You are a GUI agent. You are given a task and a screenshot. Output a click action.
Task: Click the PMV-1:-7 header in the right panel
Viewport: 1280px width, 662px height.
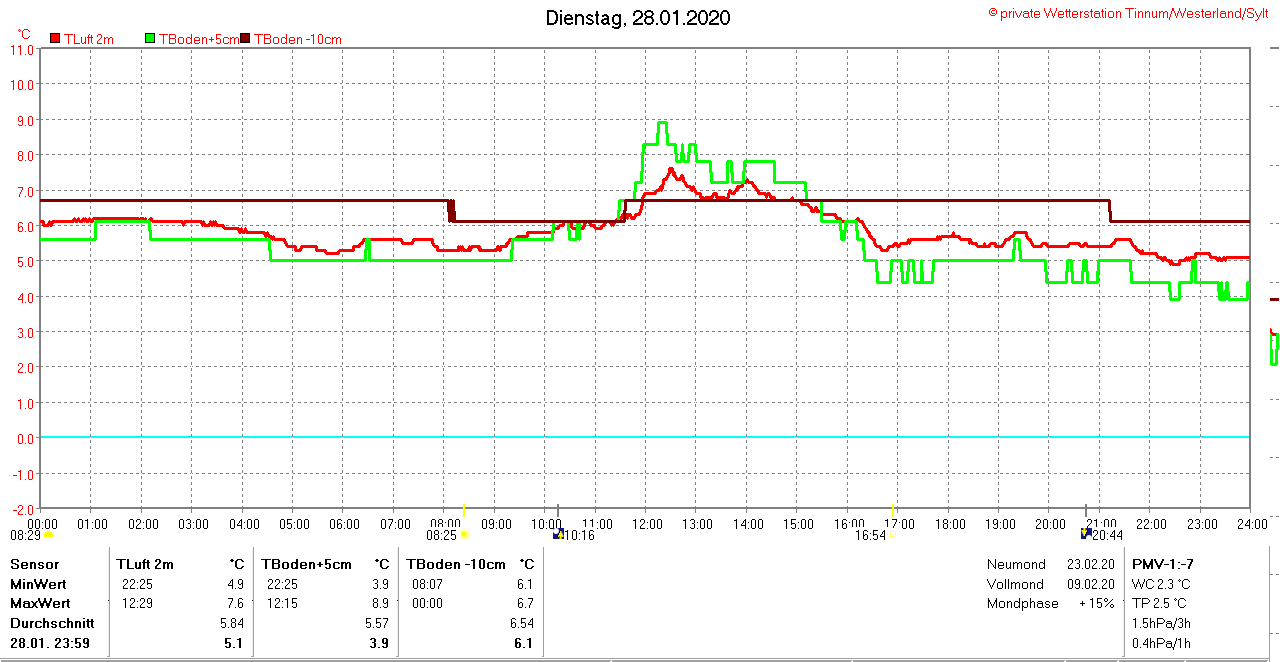1162,564
